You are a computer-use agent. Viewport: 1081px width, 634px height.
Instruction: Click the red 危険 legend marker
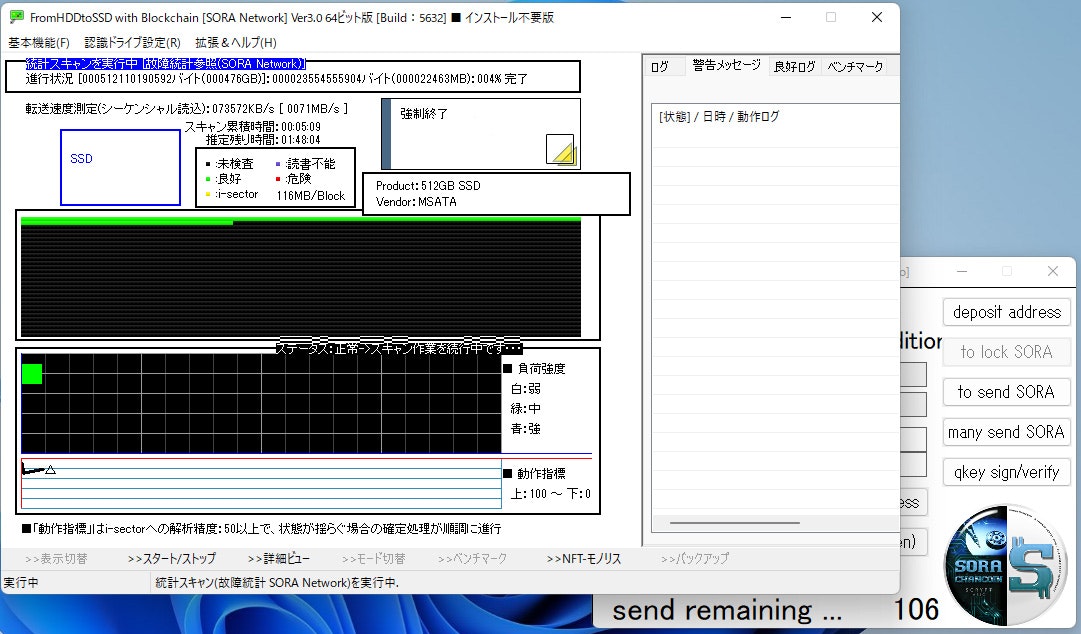(278, 179)
